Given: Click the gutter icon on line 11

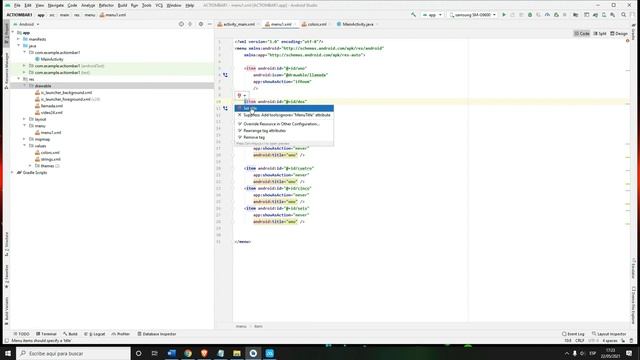Looking at the screenshot, I should 225,108.
